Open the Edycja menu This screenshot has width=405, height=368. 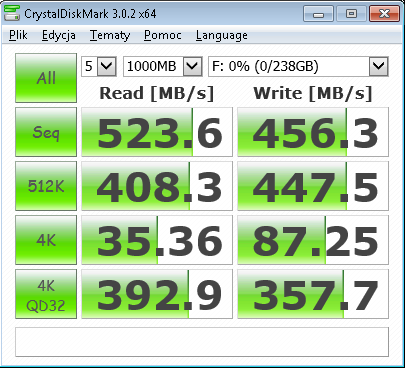(x=59, y=35)
